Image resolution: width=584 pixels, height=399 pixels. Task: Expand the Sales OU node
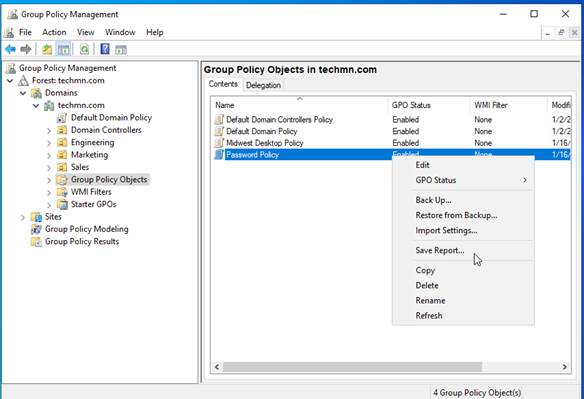pyautogui.click(x=49, y=167)
